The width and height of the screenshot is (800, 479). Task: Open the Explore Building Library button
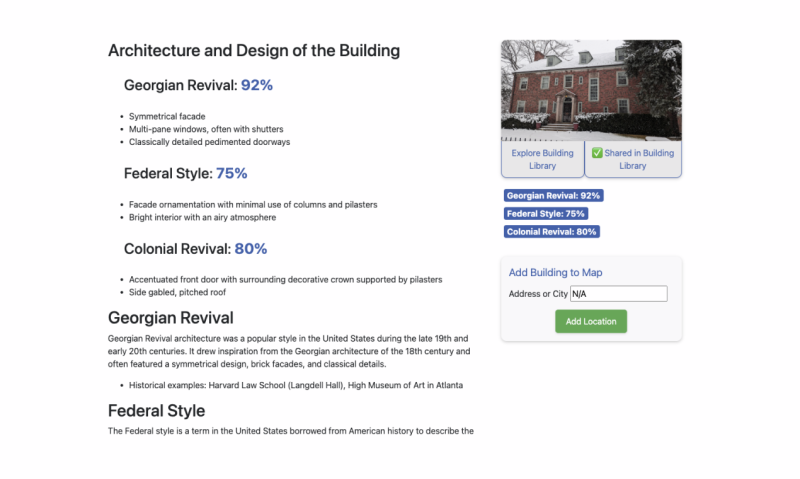[x=542, y=159]
